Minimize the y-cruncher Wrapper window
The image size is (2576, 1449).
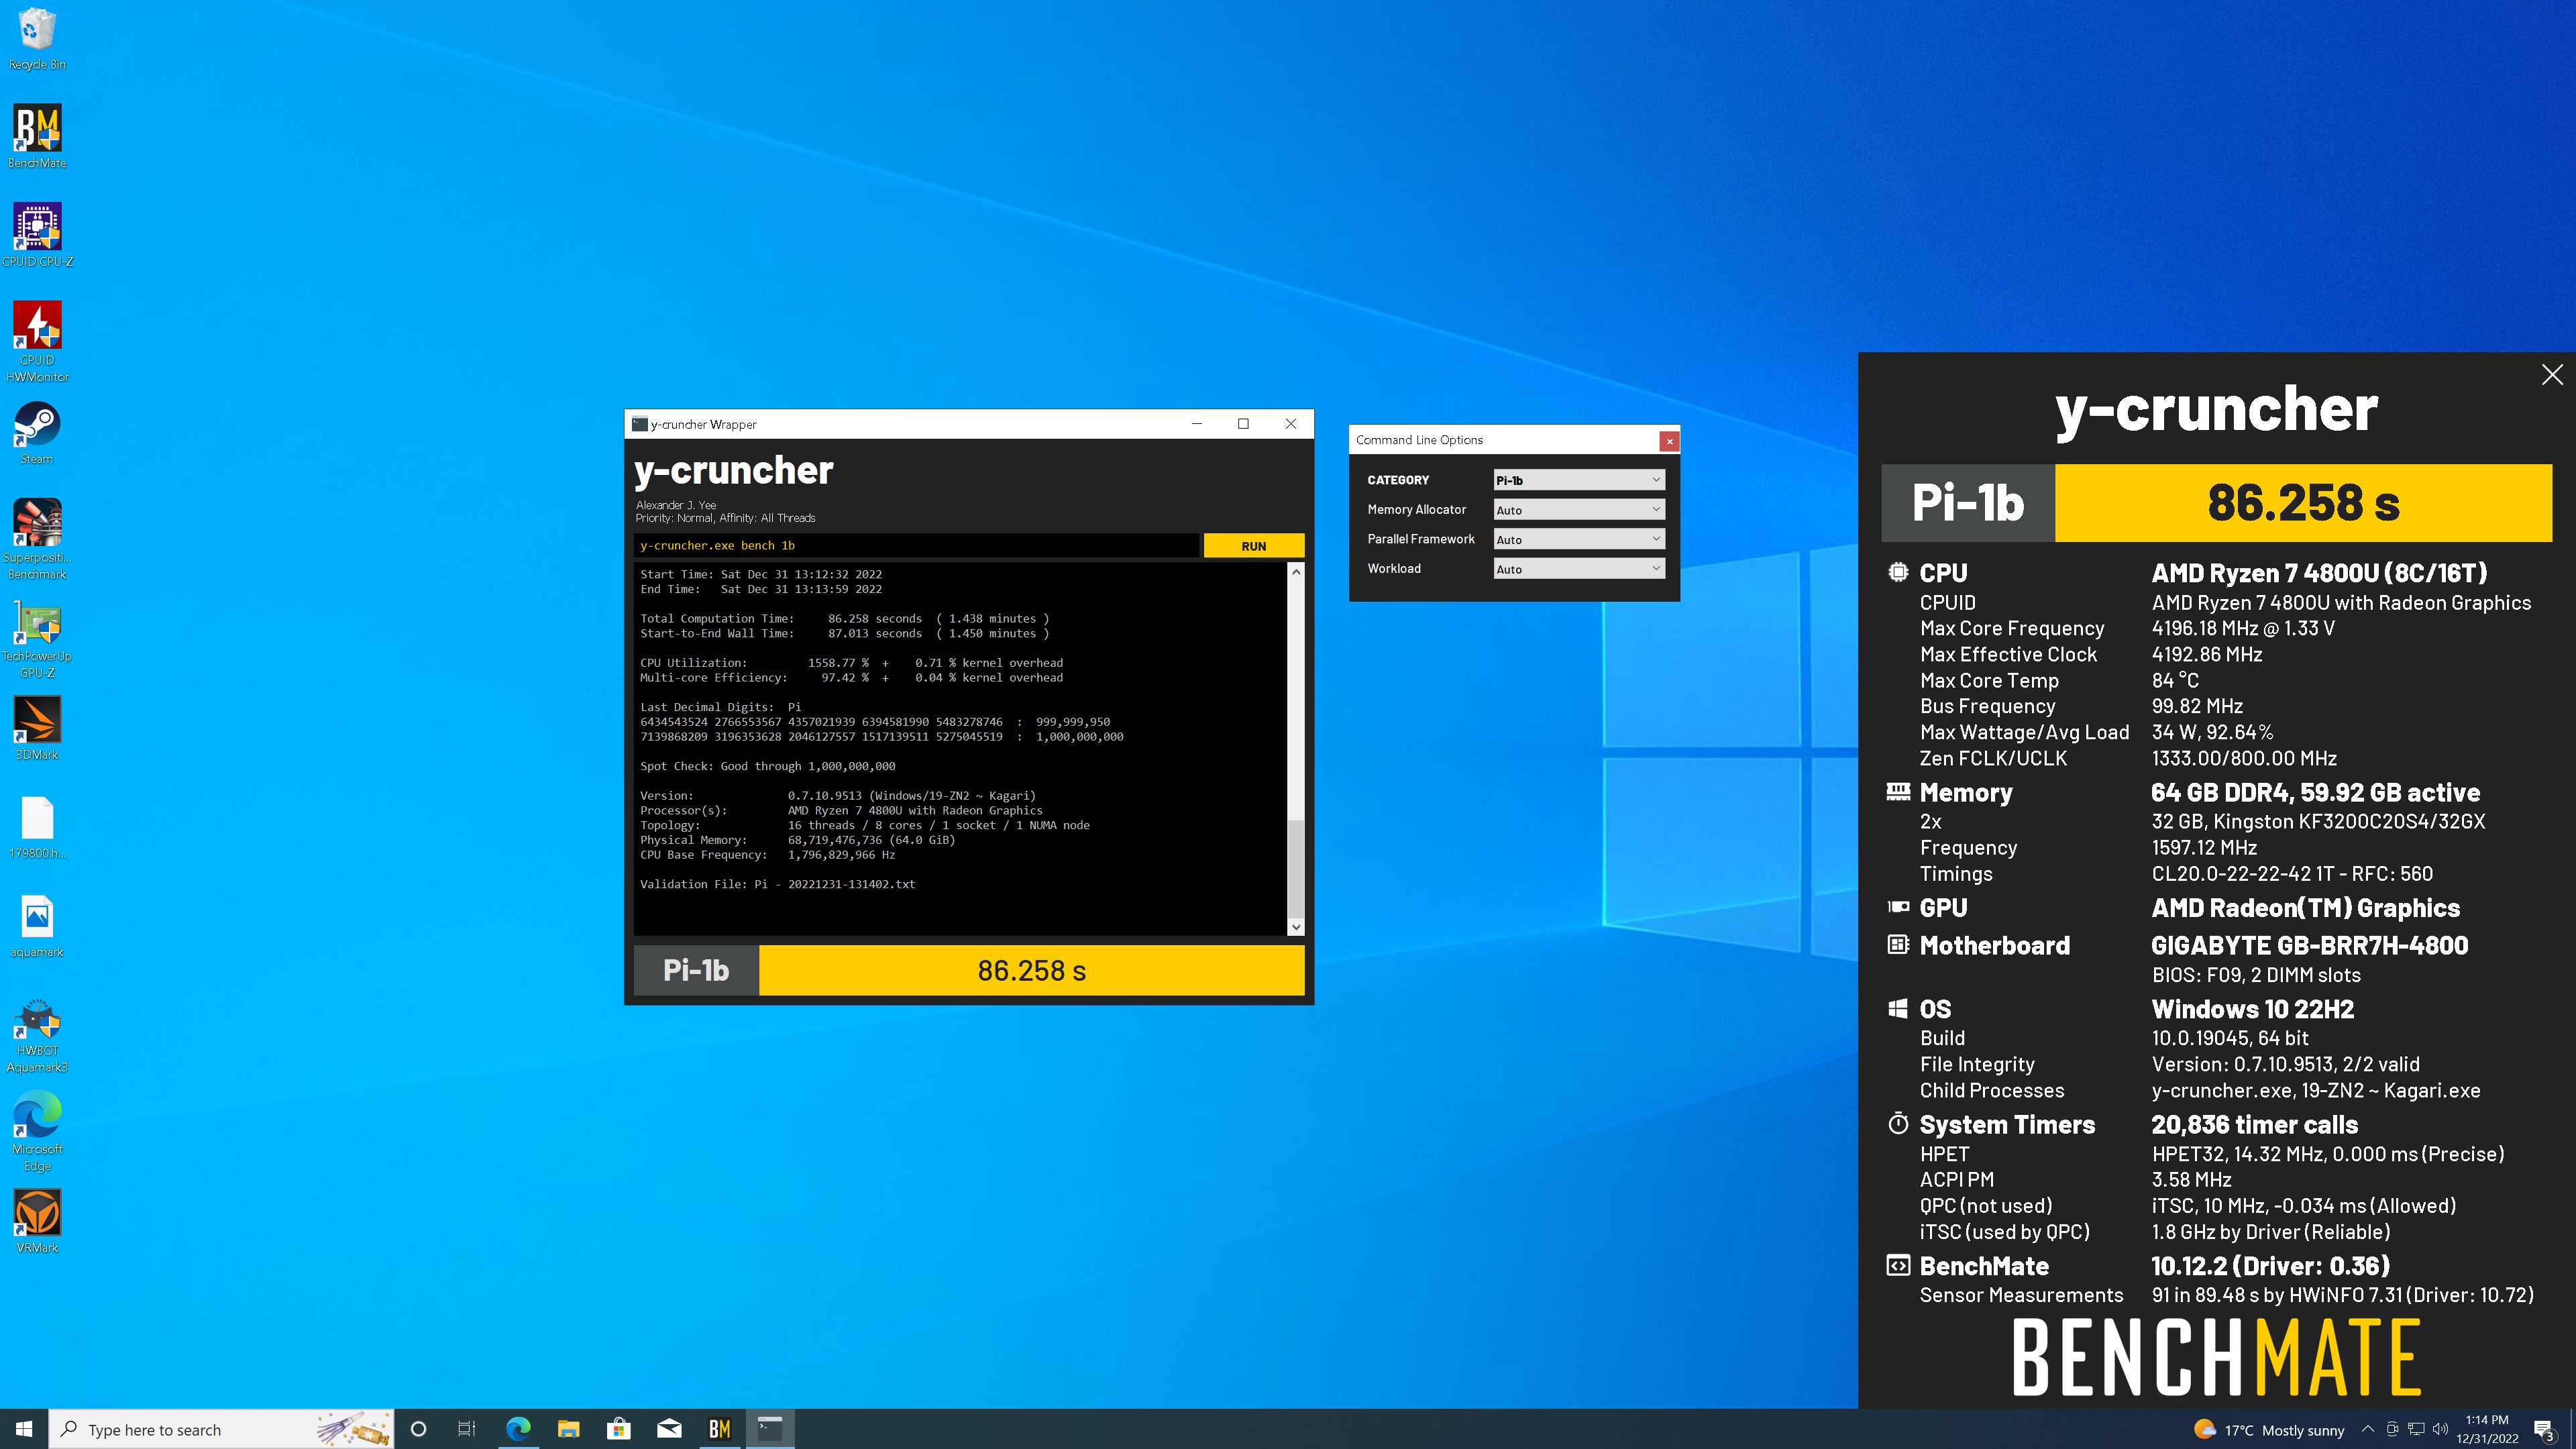pyautogui.click(x=1196, y=424)
